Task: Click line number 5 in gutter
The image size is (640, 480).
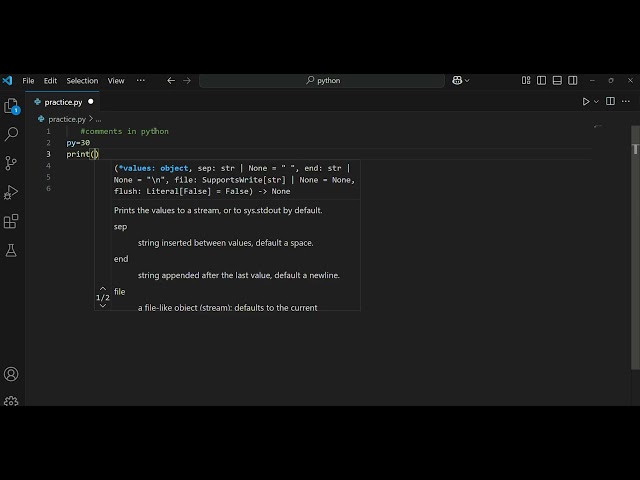Action: click(x=48, y=177)
